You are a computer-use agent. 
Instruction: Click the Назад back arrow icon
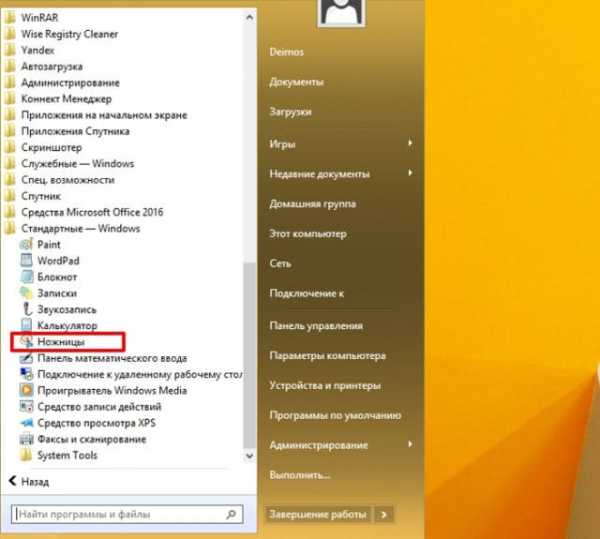click(13, 480)
